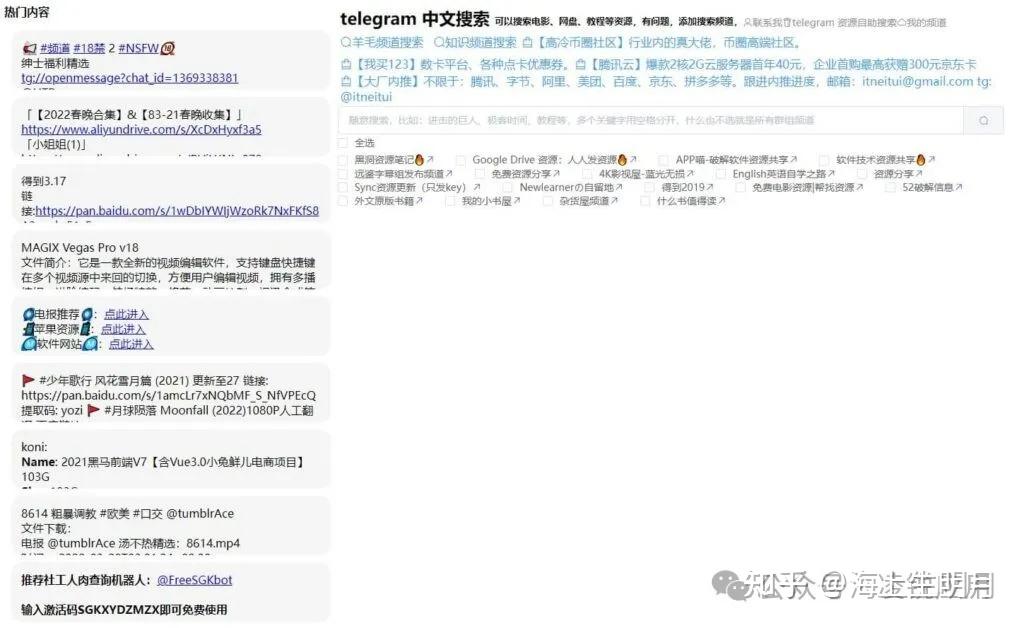Open external arrow next to Google Drive 资源
The width and height of the screenshot is (1024, 628).
633,159
